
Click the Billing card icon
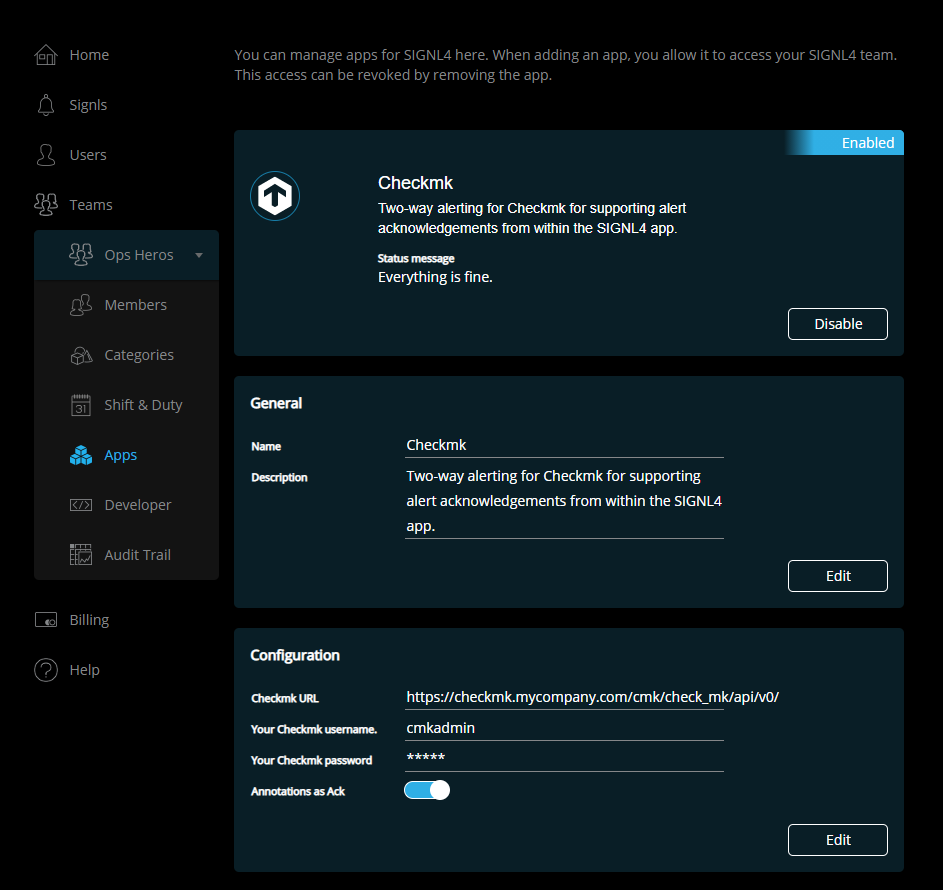coord(46,620)
